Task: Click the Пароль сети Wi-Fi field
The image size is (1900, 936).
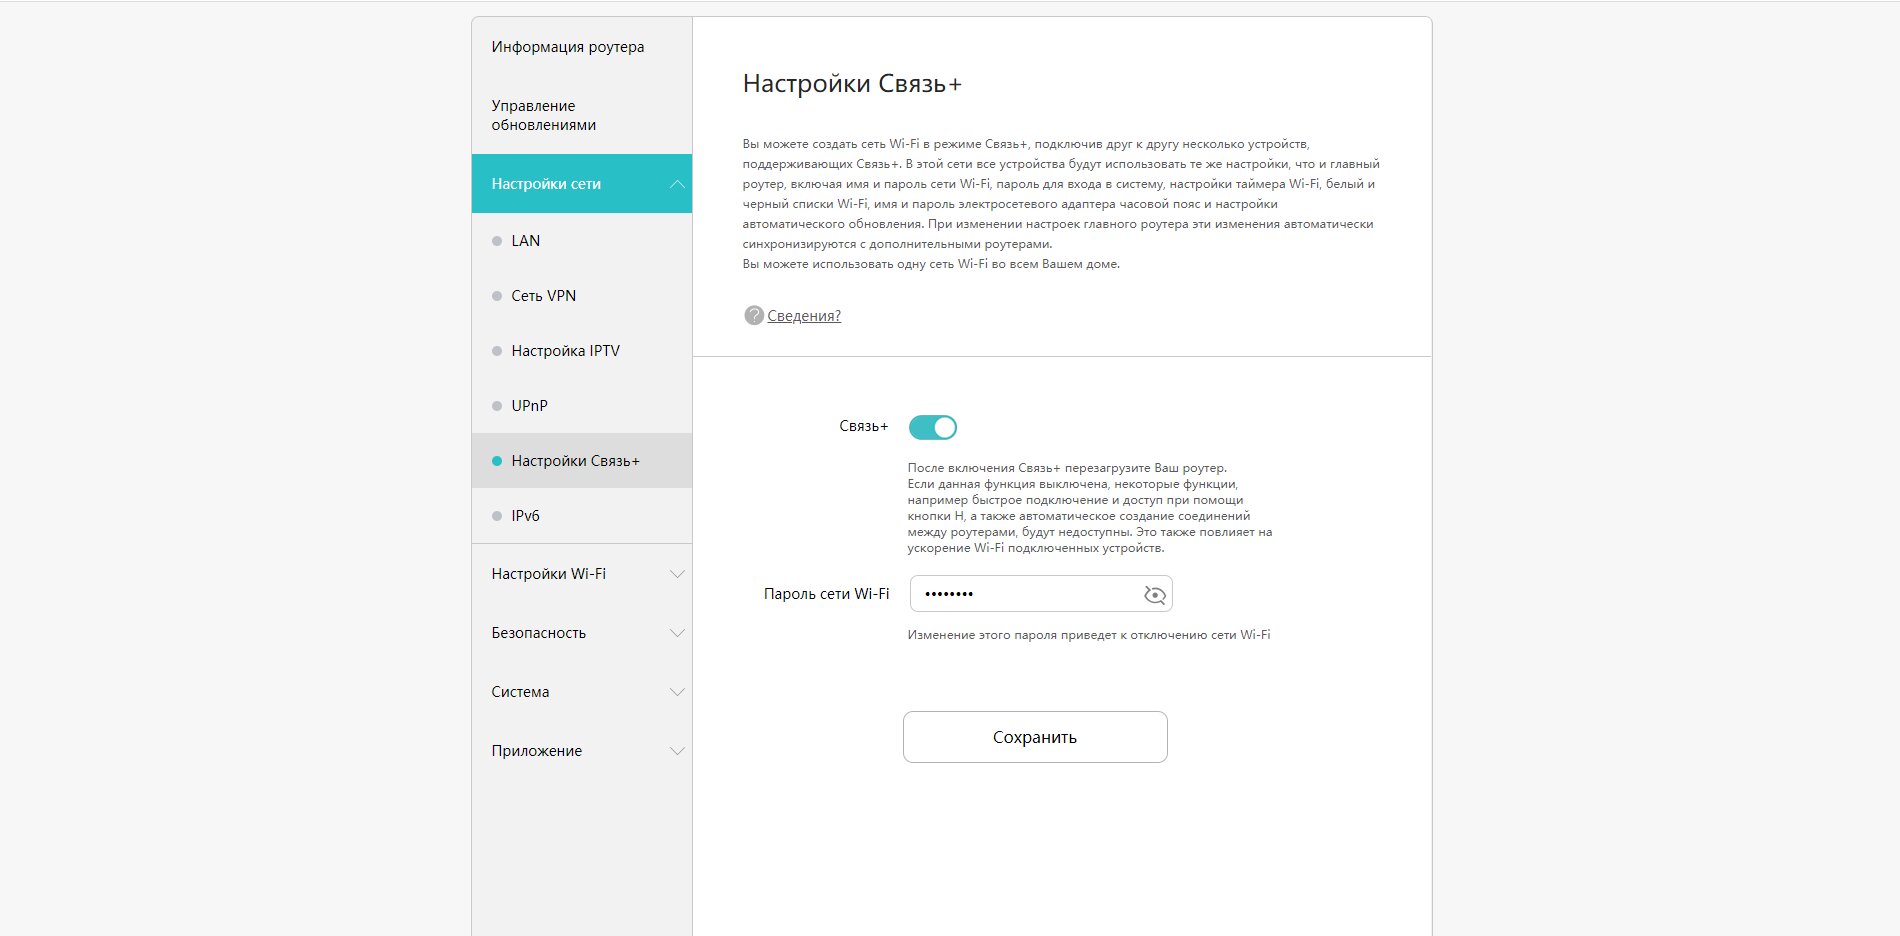Action: pyautogui.click(x=1041, y=594)
